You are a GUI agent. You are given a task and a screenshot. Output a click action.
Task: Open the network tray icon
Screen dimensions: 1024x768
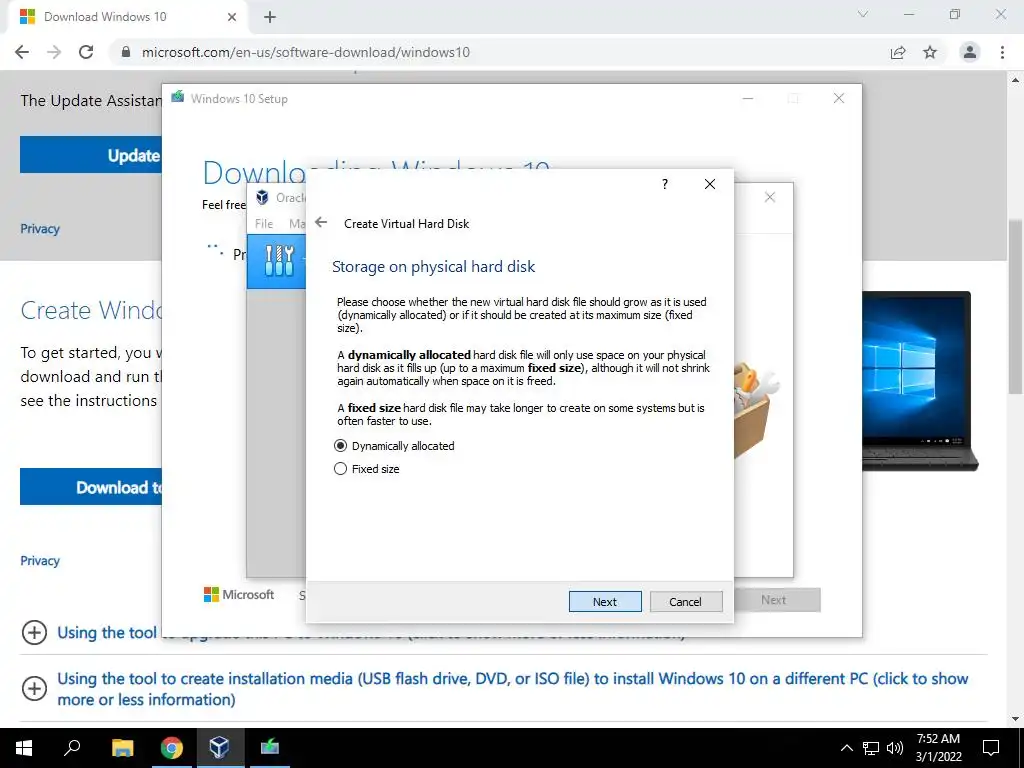(871, 748)
